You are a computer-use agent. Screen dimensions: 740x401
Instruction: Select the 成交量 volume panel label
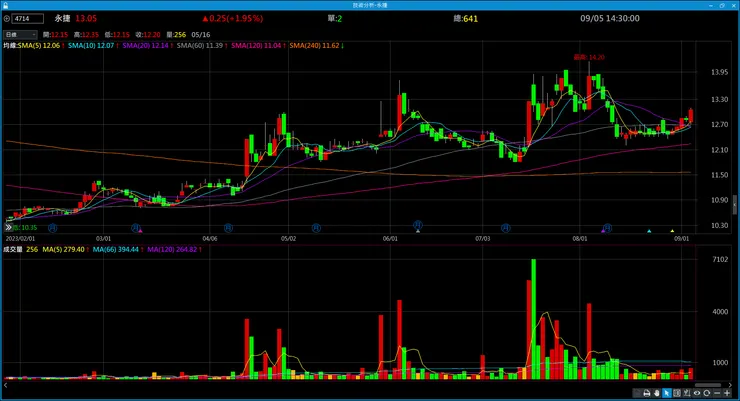13,249
